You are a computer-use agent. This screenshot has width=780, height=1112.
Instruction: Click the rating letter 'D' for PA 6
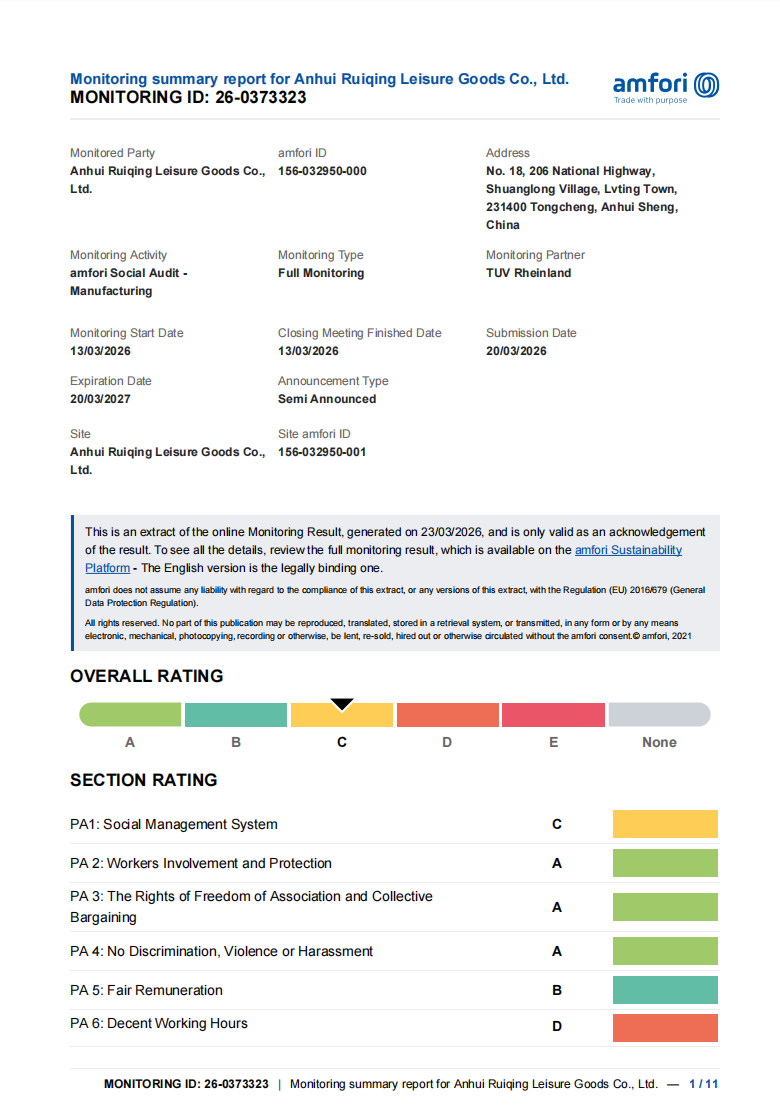tap(557, 1026)
